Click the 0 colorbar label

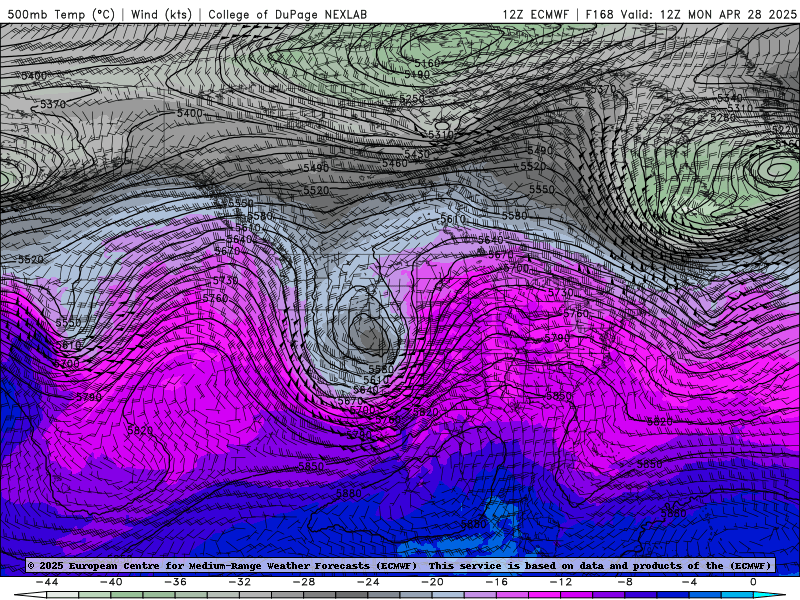[754, 582]
